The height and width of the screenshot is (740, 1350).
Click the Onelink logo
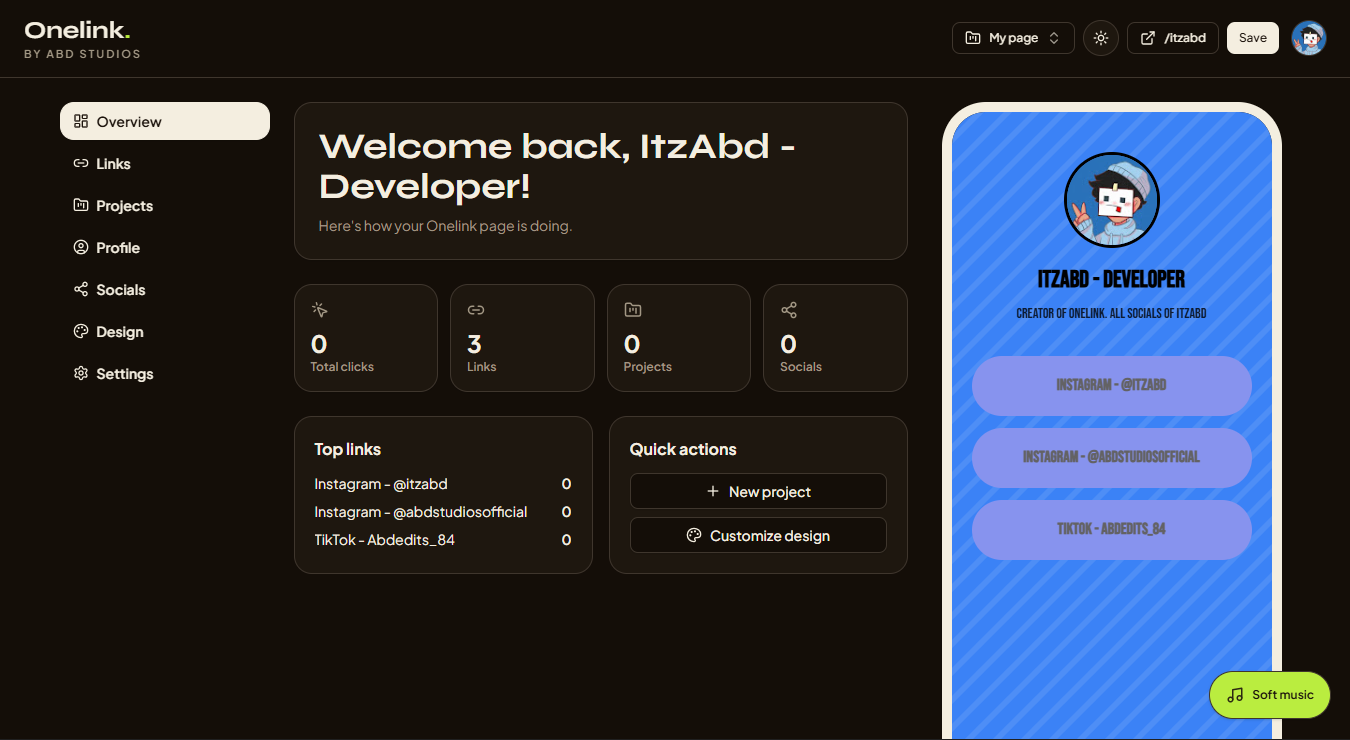77,30
